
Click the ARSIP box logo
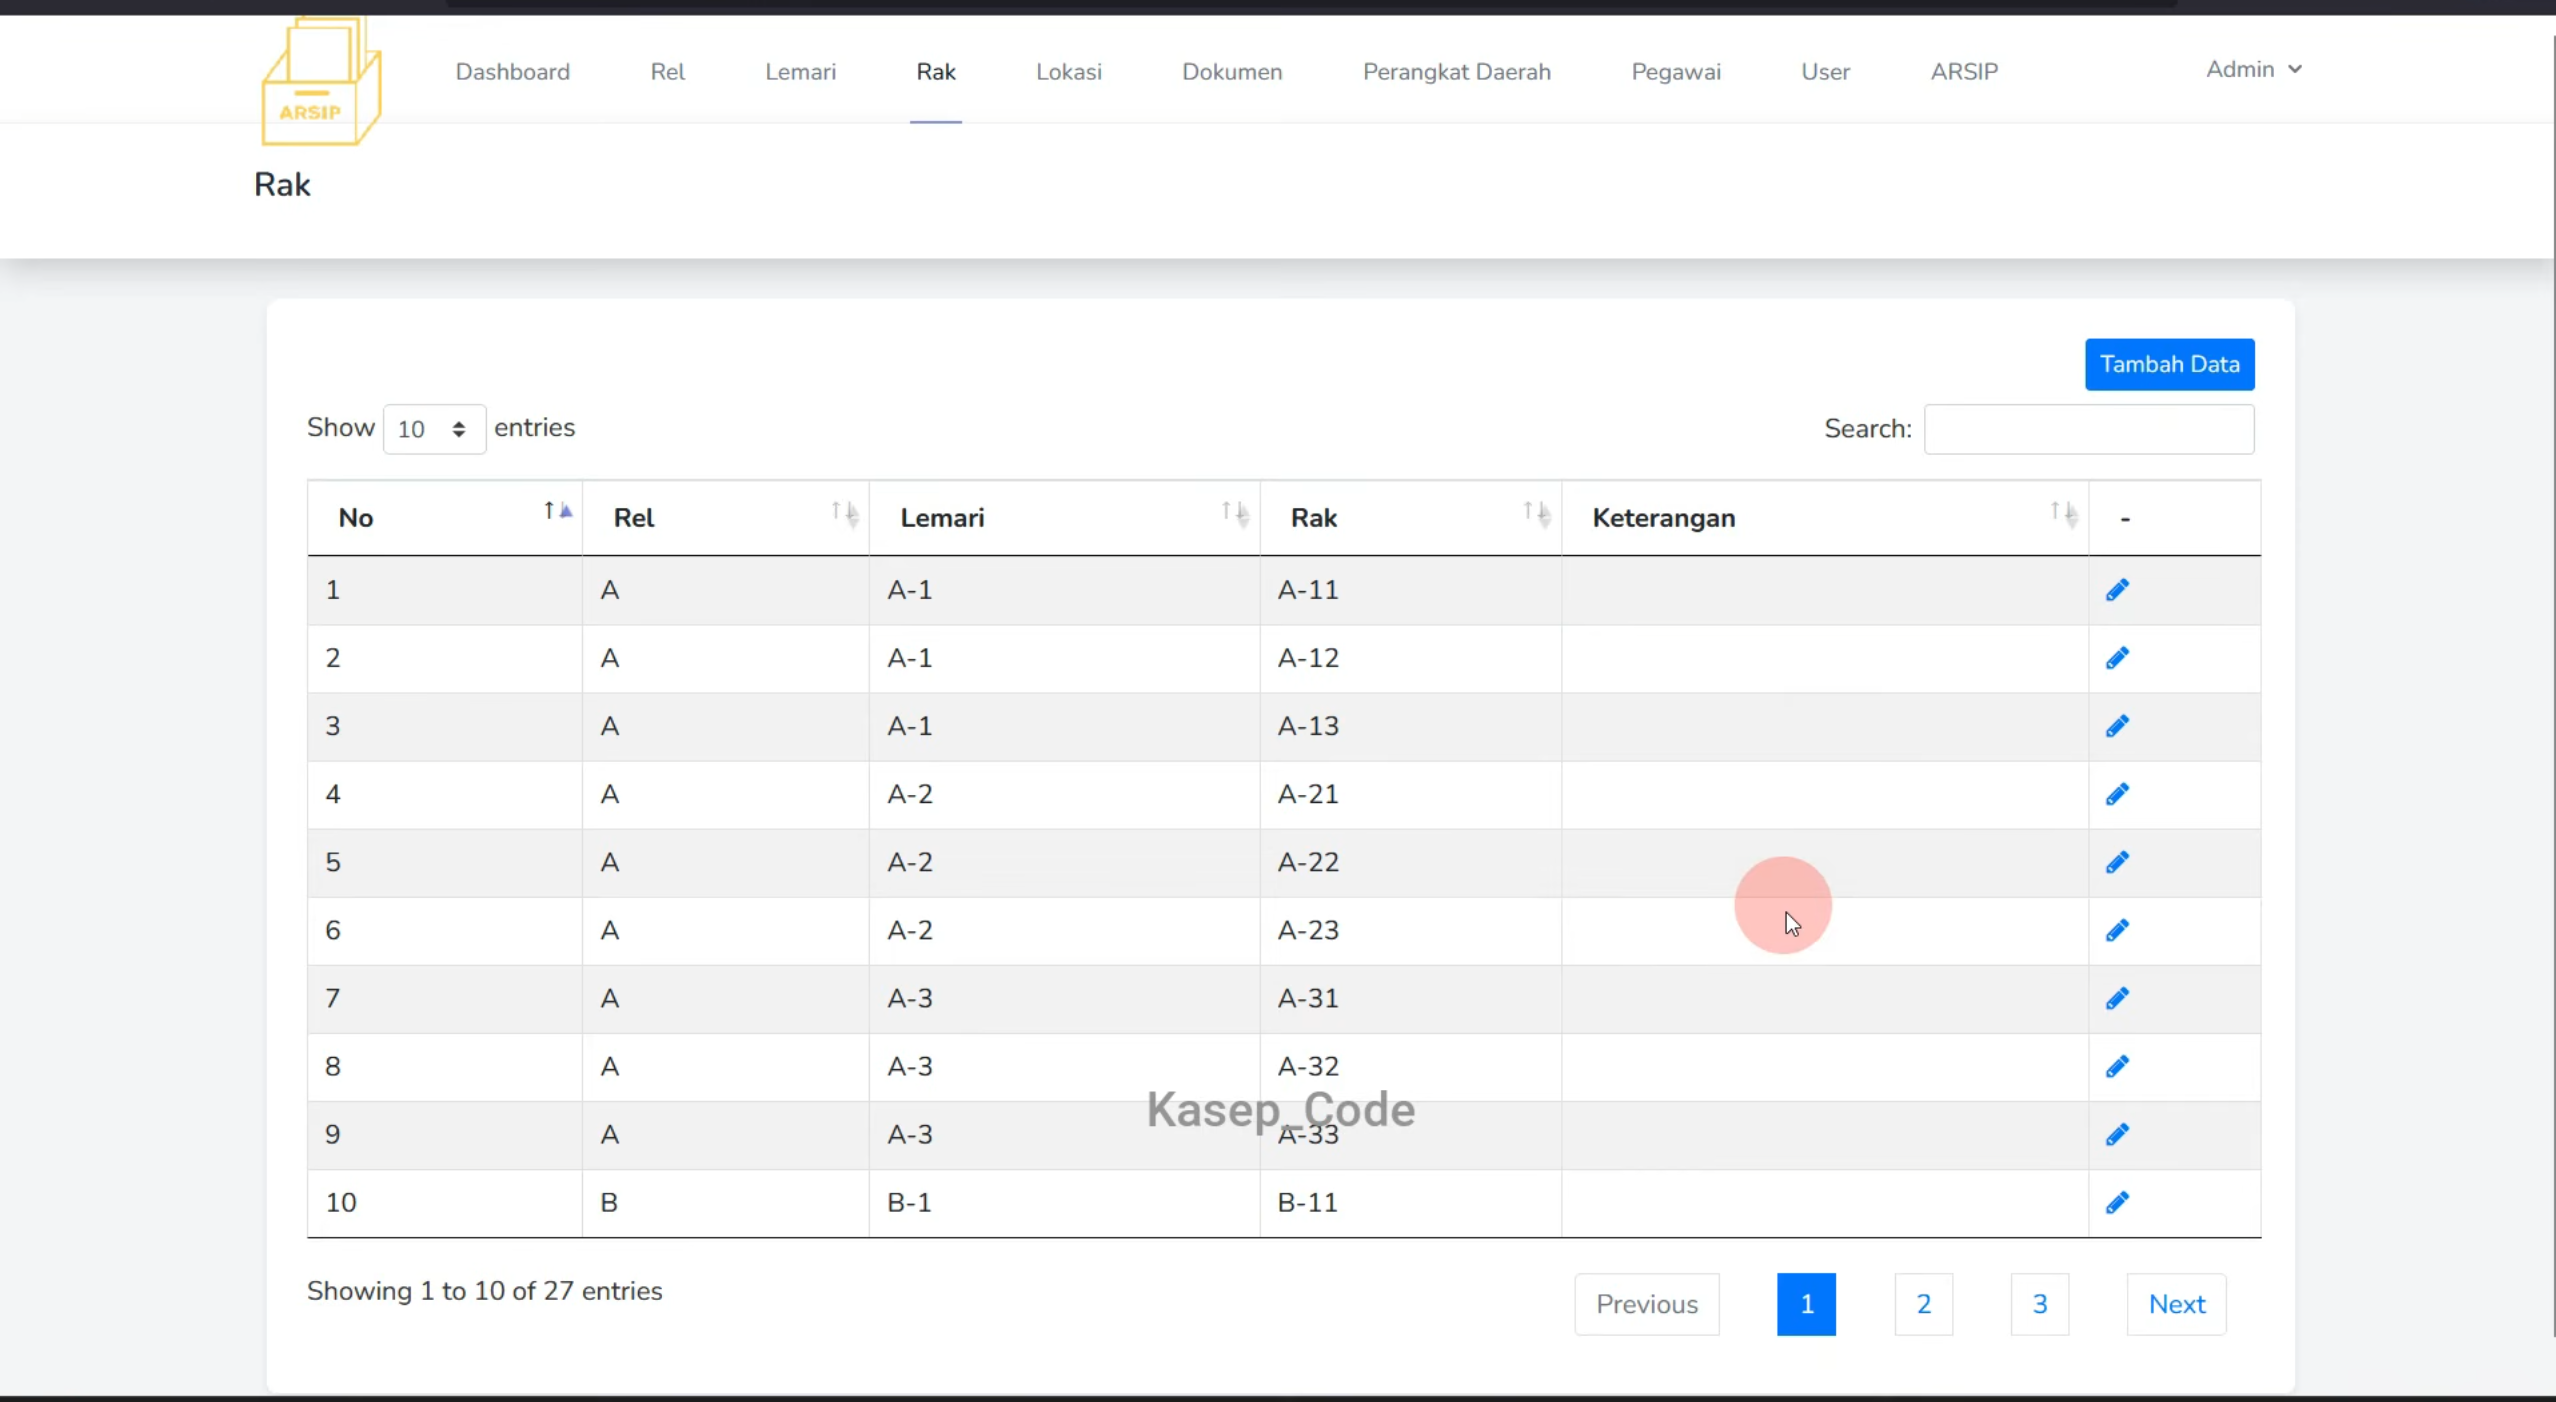(x=321, y=82)
